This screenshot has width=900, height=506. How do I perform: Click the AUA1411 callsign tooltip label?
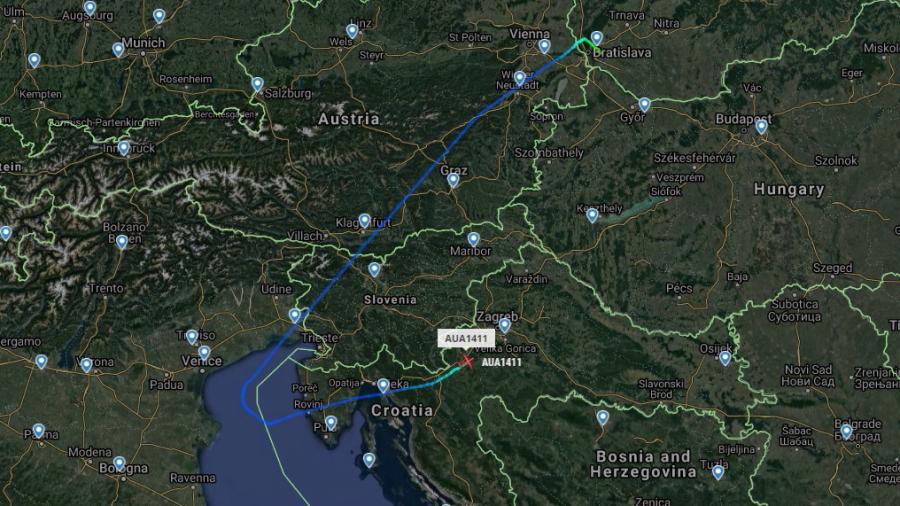point(466,338)
